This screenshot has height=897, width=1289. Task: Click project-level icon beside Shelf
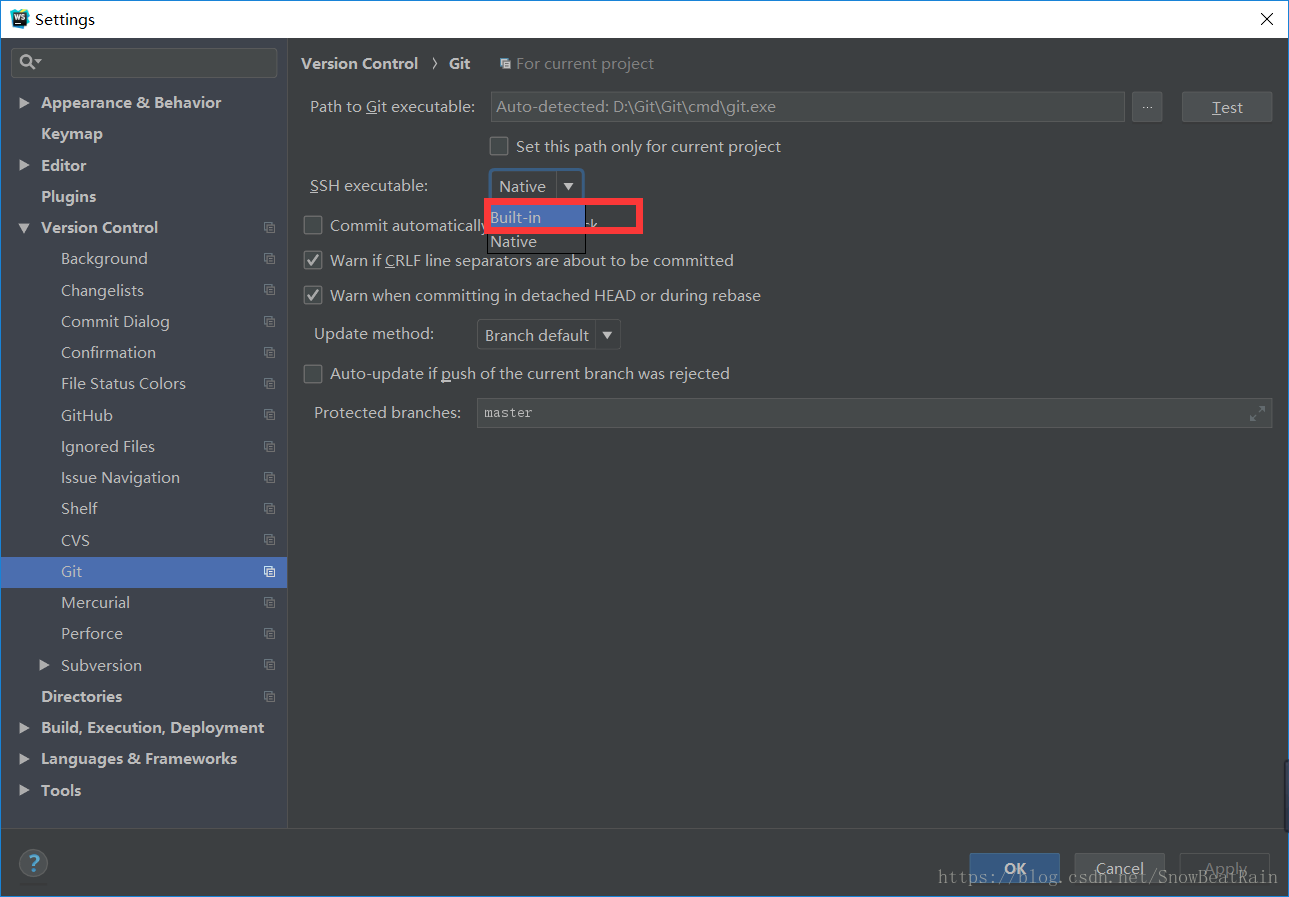coord(269,509)
